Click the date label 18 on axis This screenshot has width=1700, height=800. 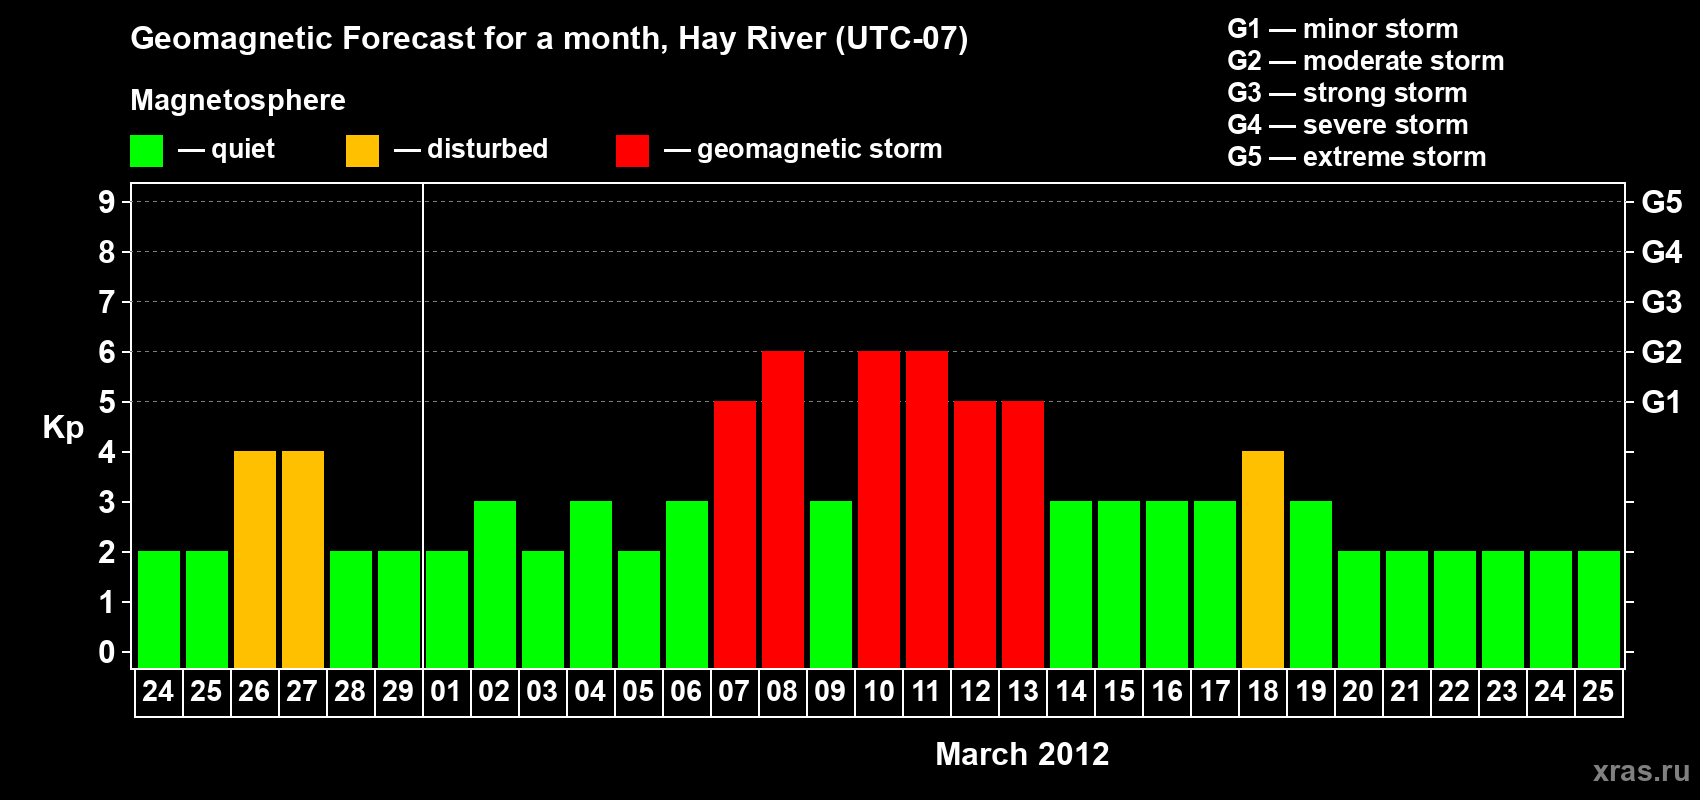(x=1262, y=691)
